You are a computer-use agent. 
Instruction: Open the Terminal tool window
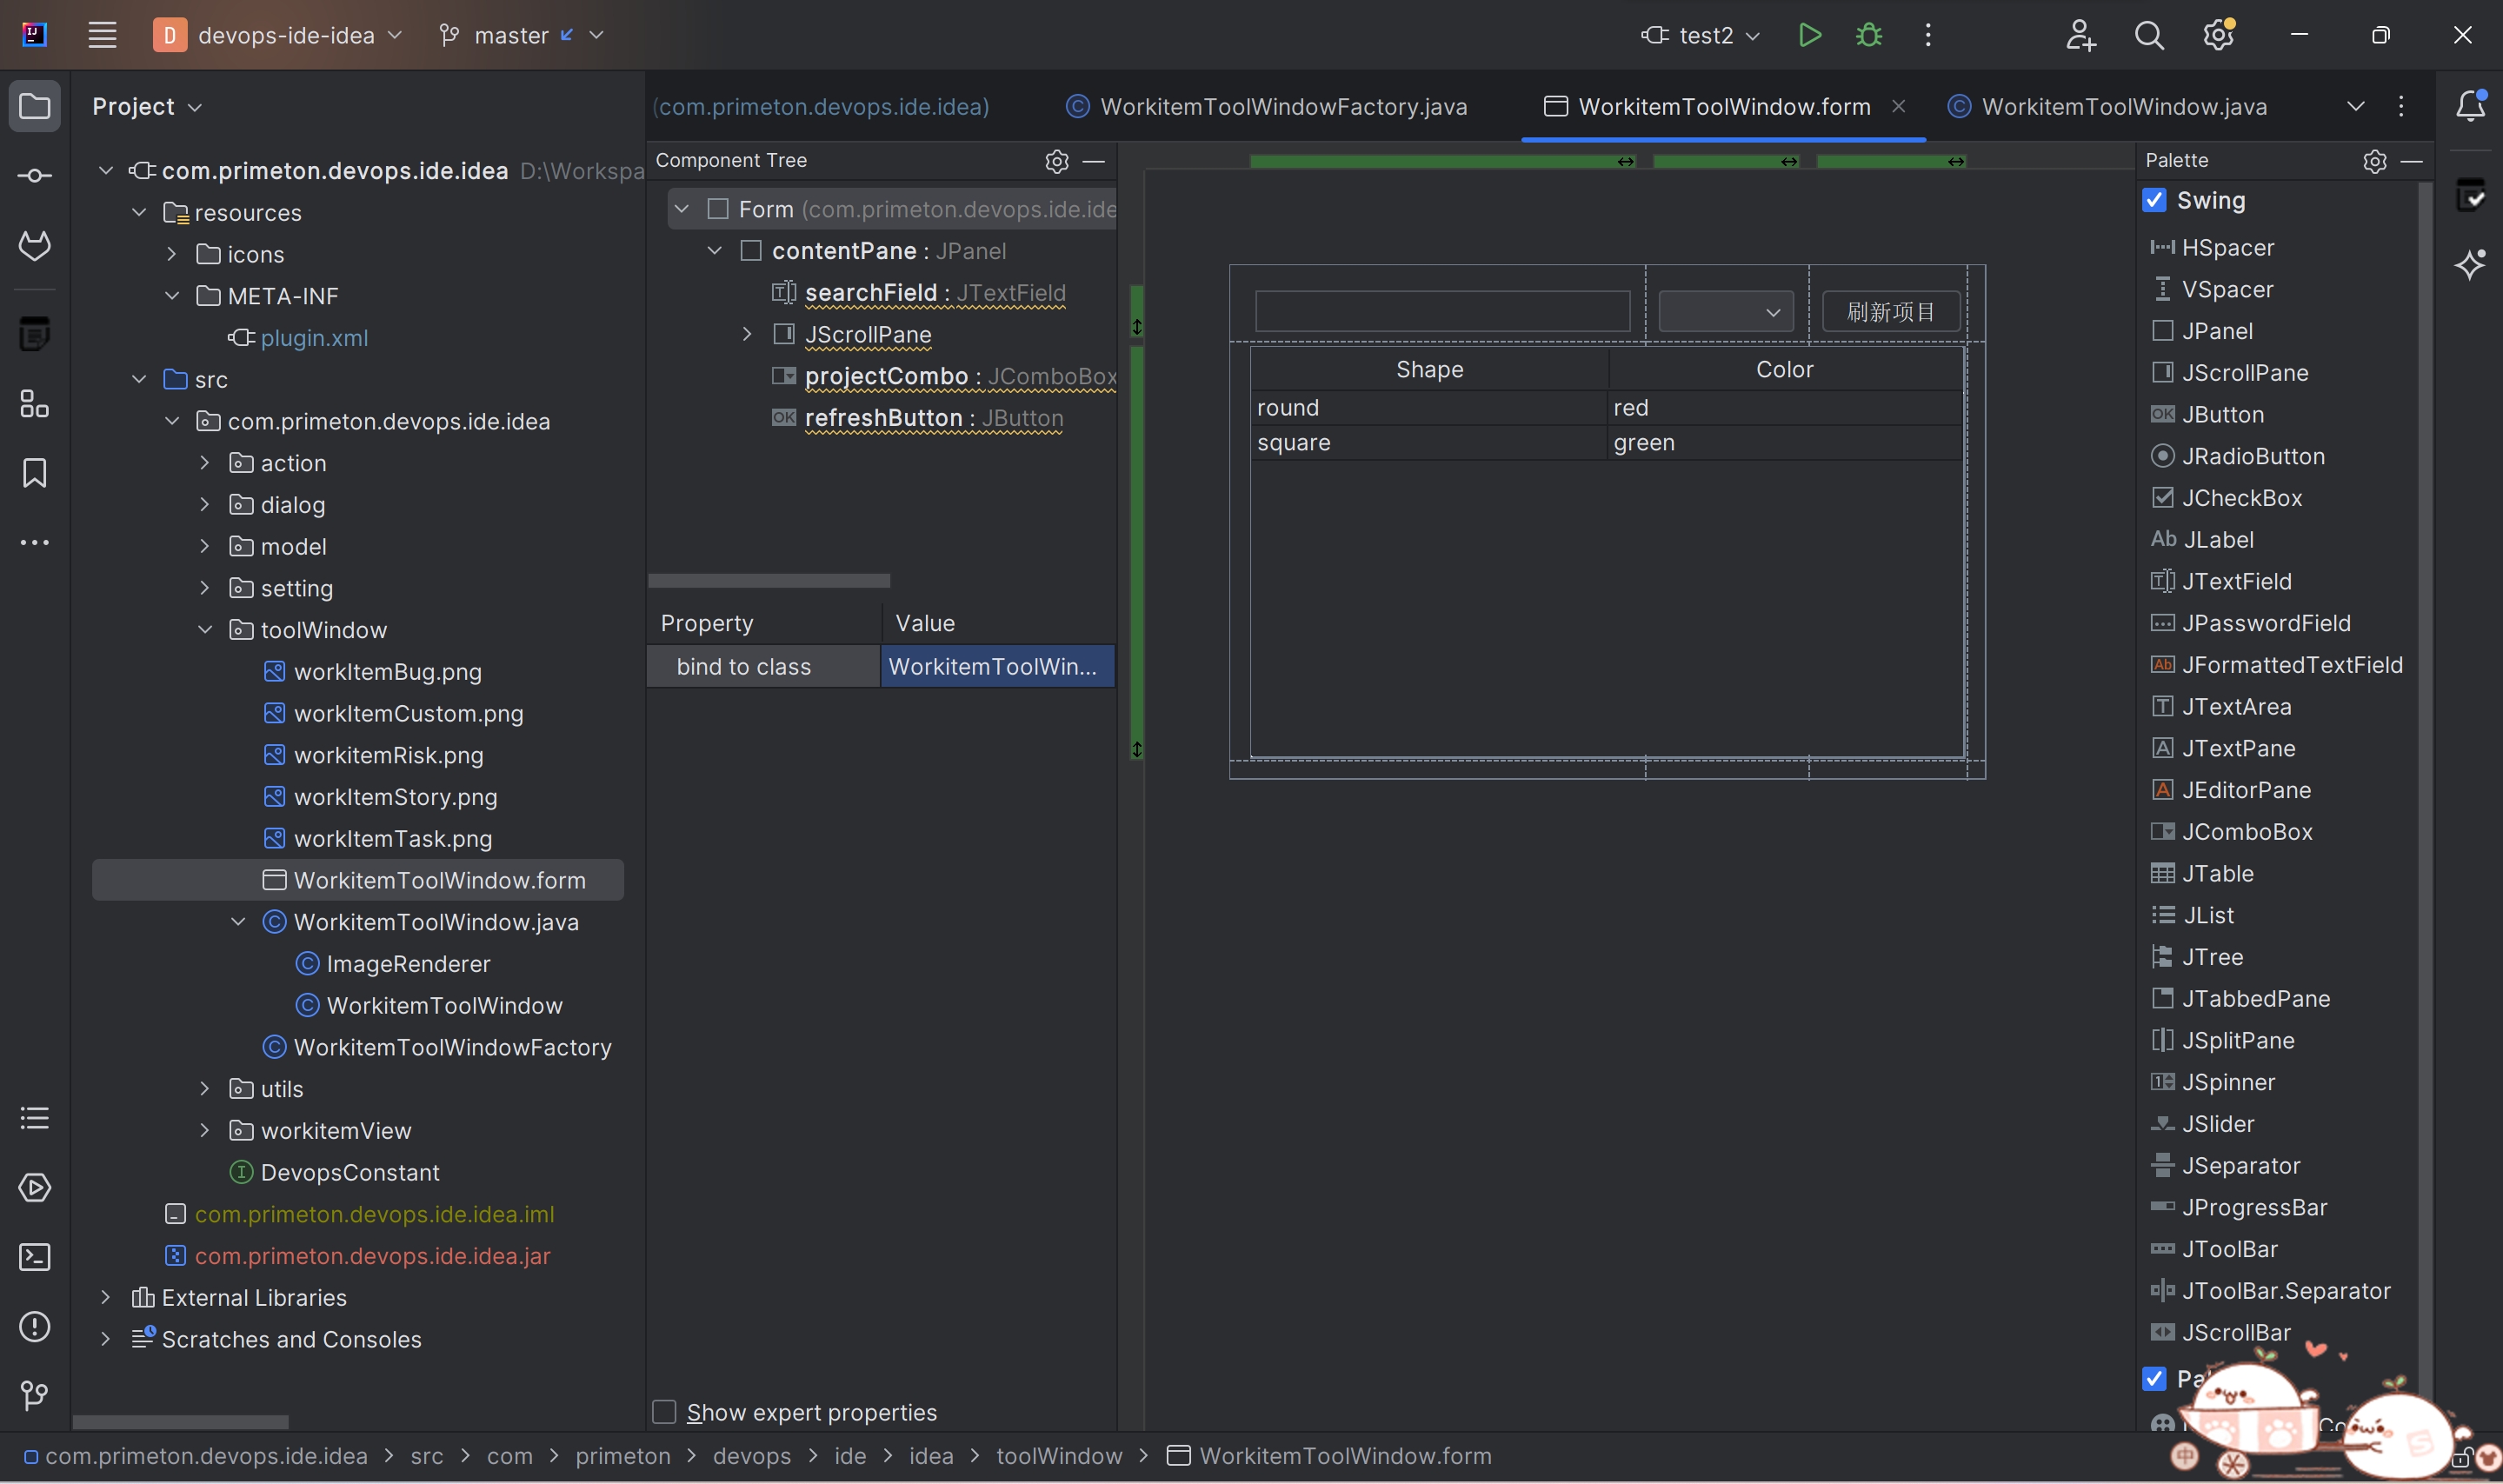click(x=34, y=1257)
